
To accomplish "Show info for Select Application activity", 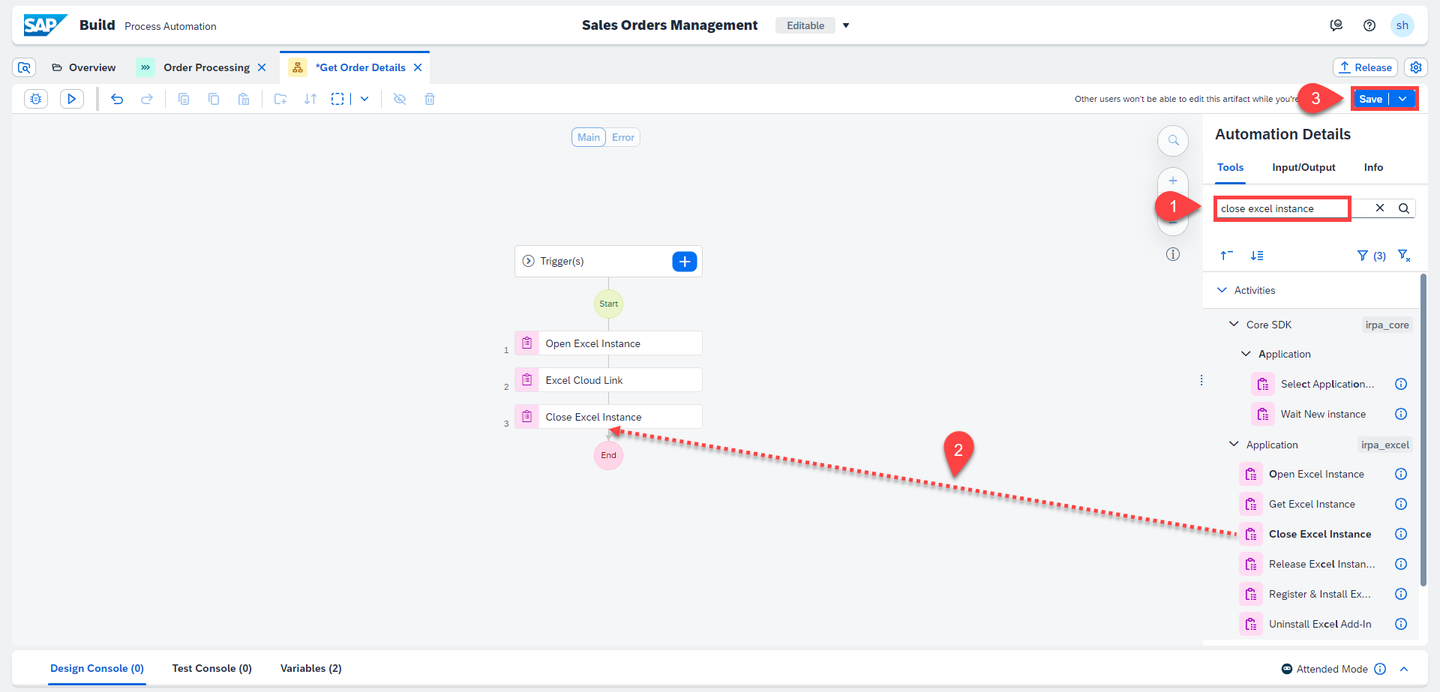I will pyautogui.click(x=1401, y=384).
